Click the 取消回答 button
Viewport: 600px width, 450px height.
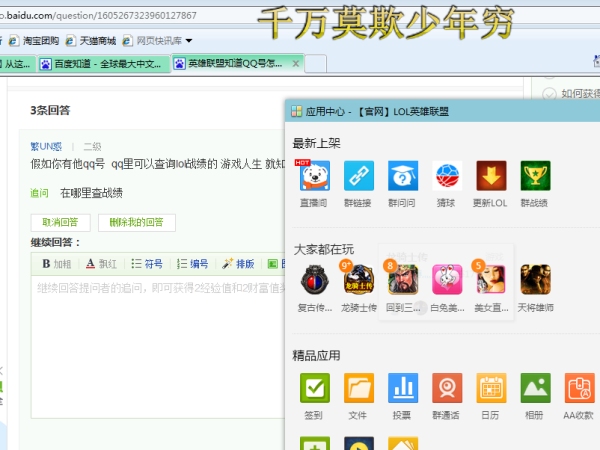pyautogui.click(x=60, y=223)
